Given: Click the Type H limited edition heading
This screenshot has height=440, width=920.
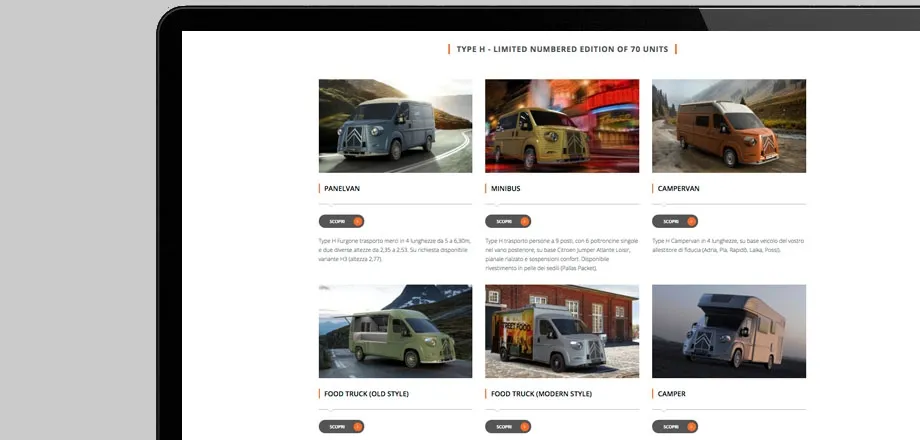Looking at the screenshot, I should [562, 49].
